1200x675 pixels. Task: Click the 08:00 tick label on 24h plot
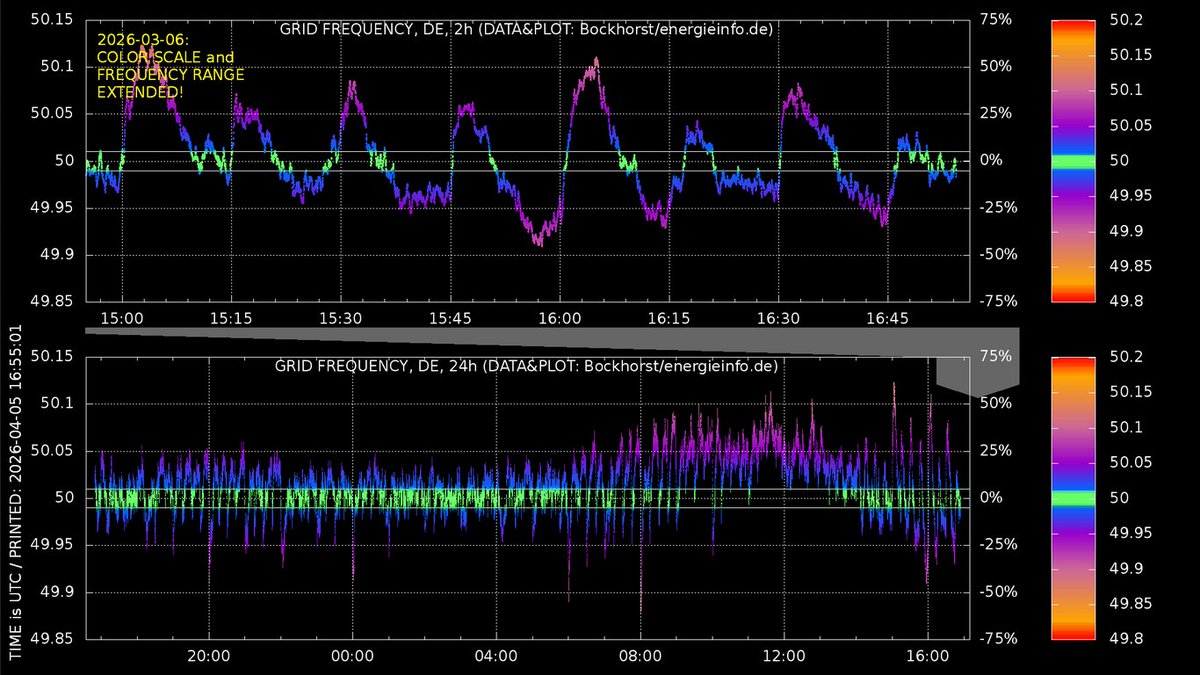[640, 655]
